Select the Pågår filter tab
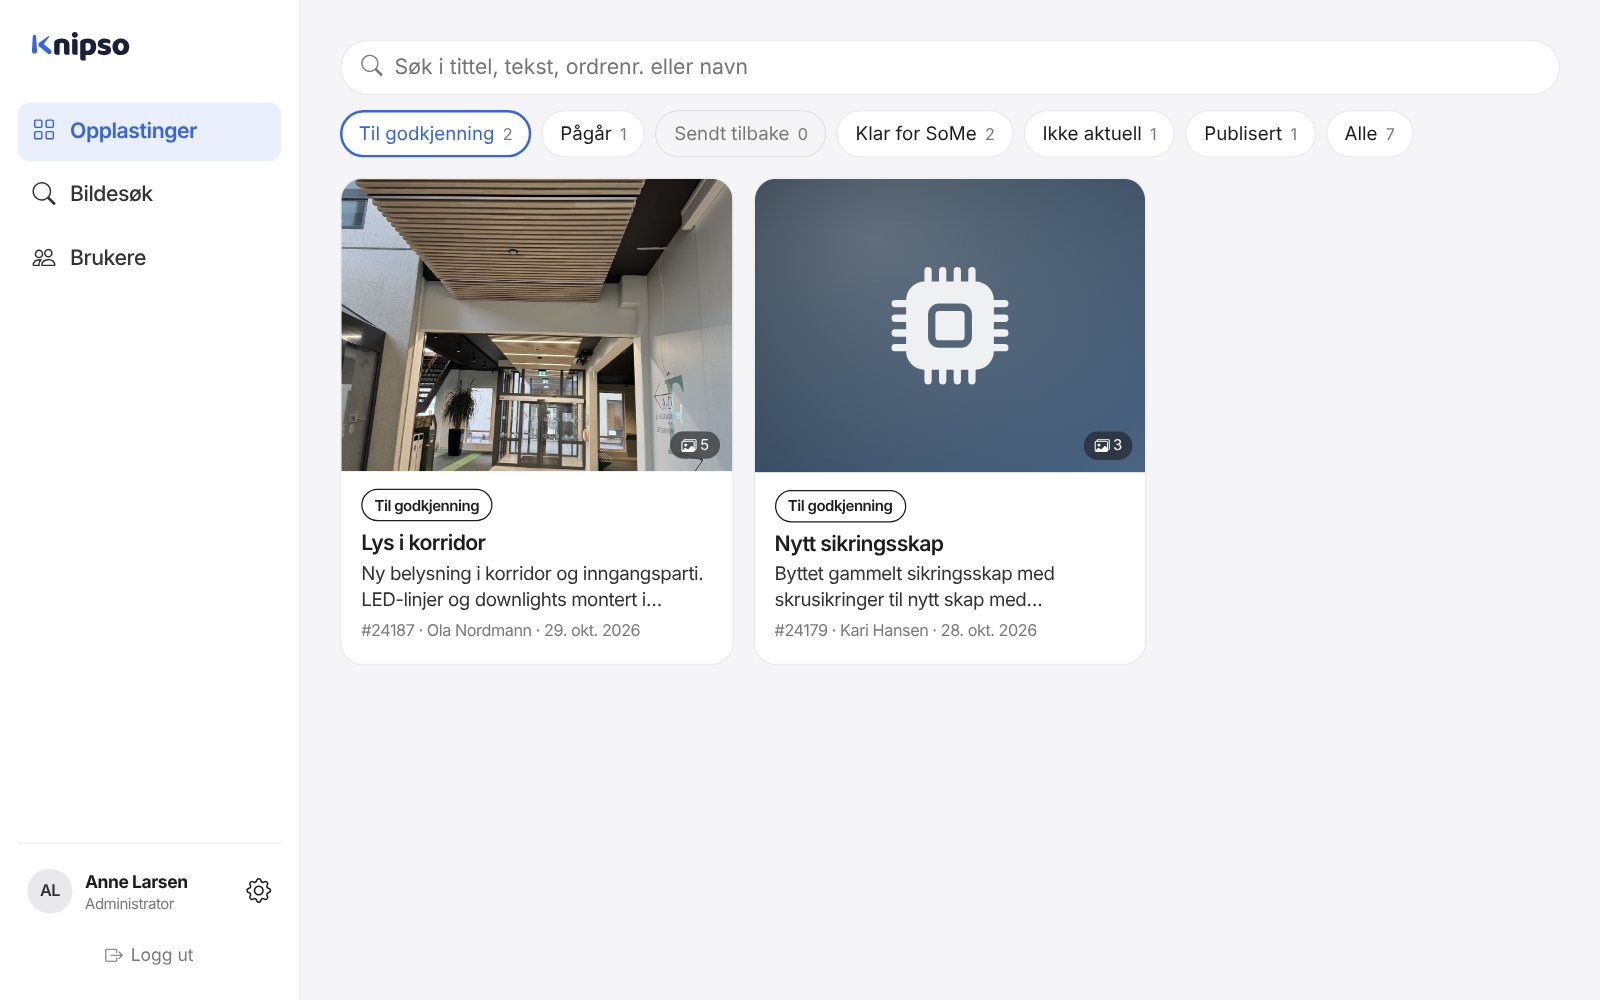 [x=593, y=134]
